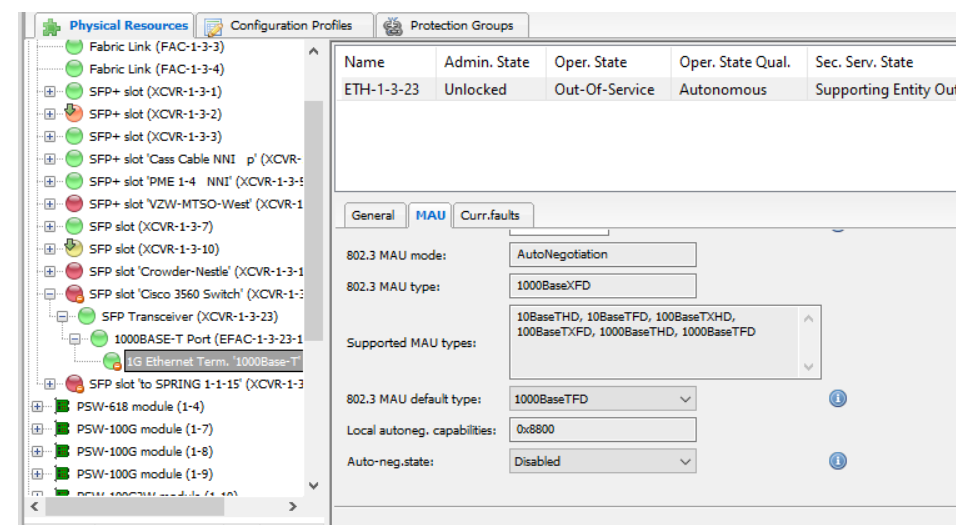Viewport: 967px width, 532px height.
Task: Click green status icon of Fabric Link FAC-1-3-4
Action: (74, 68)
